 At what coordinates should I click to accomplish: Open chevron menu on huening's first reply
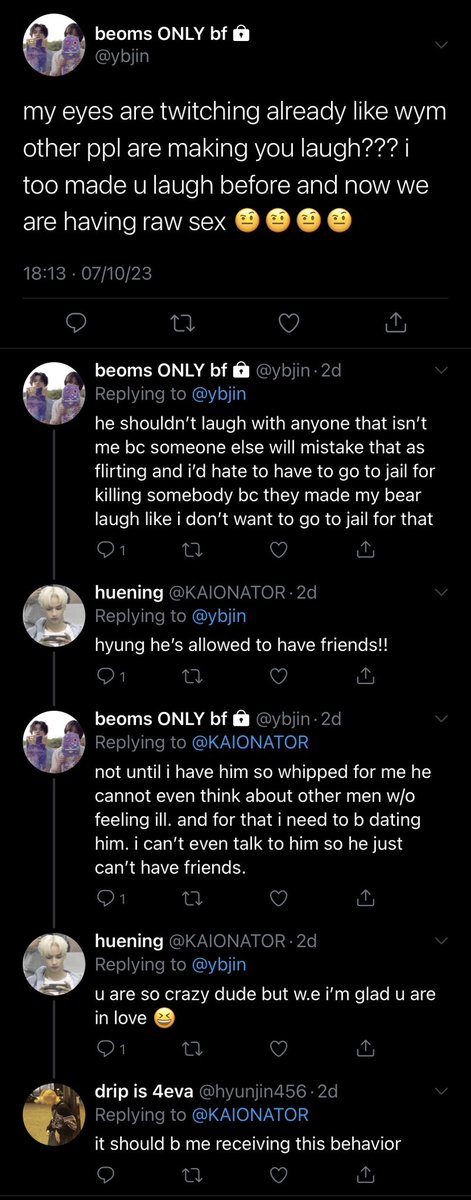[x=442, y=593]
